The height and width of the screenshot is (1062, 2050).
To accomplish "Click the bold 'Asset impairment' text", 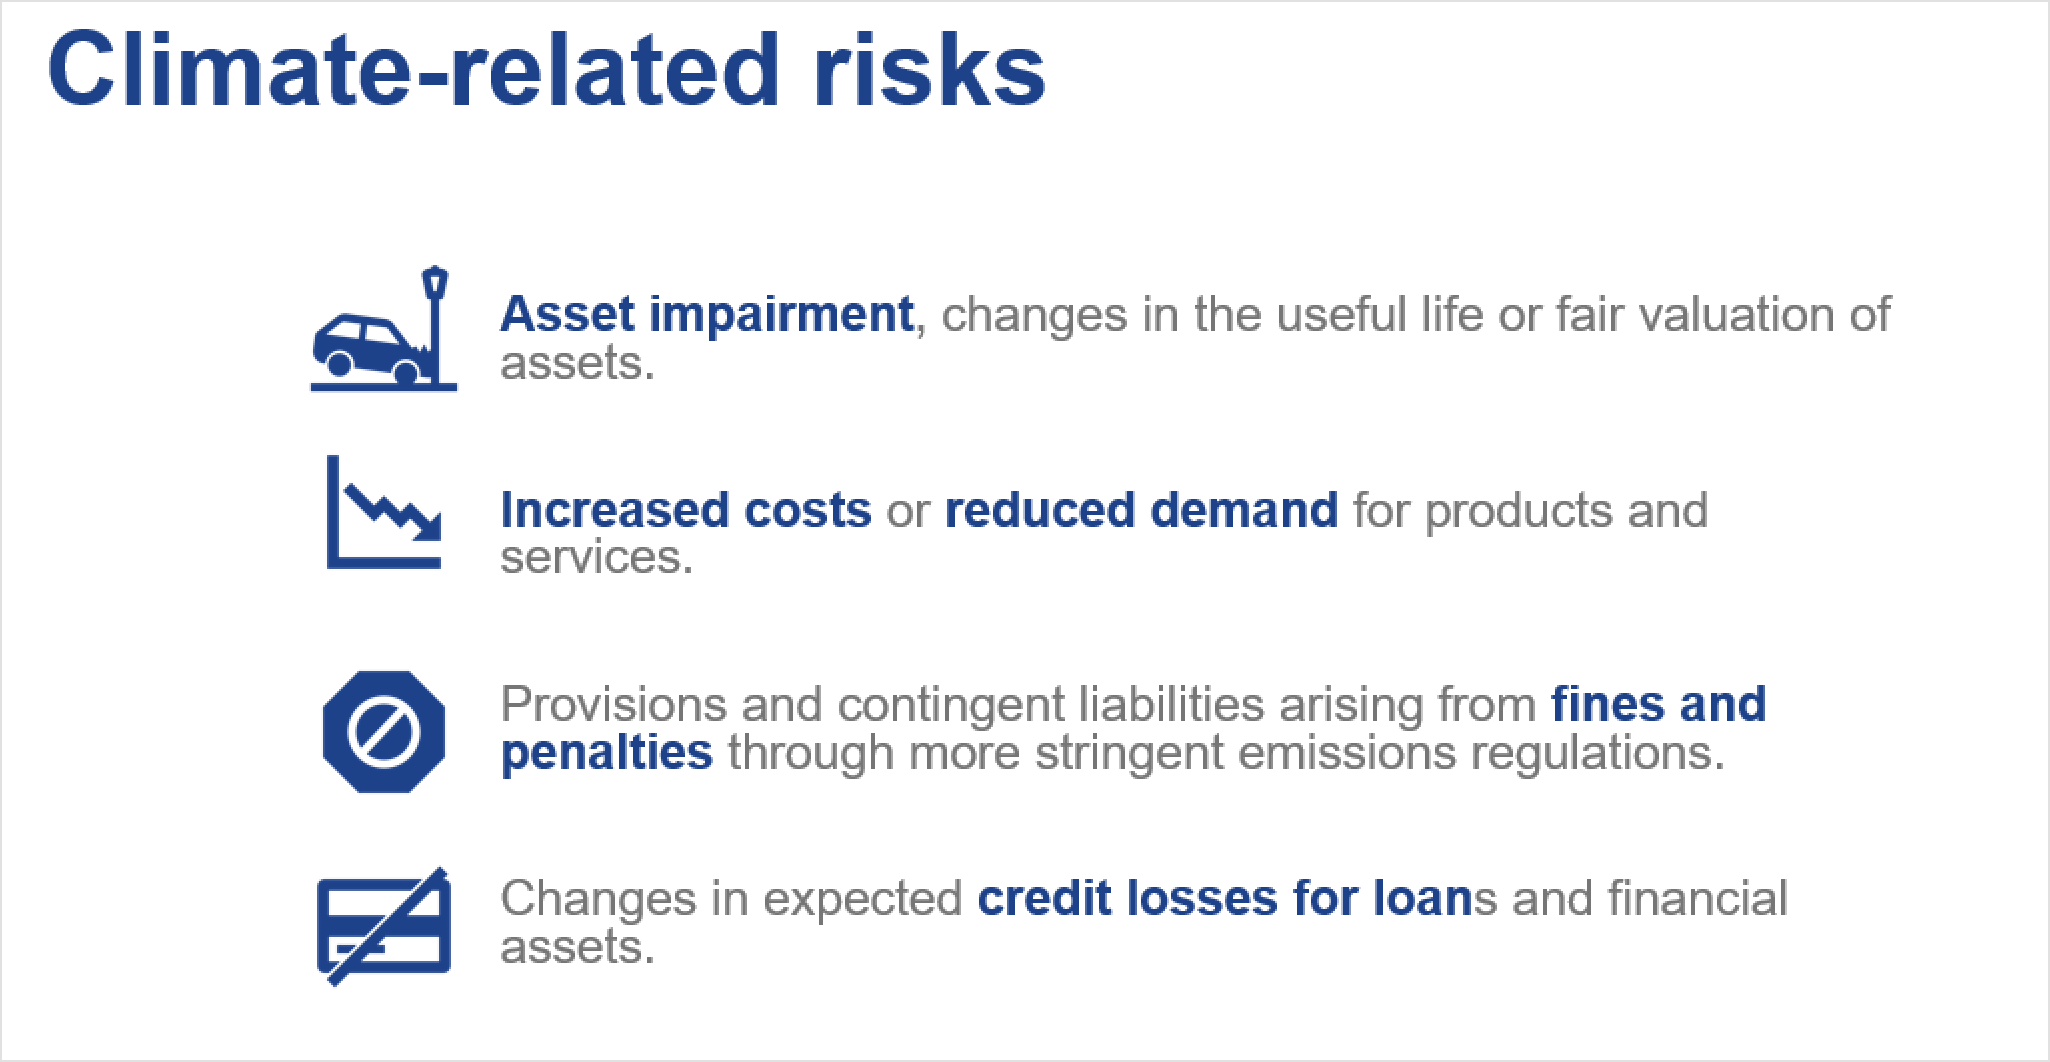I will 707,315.
